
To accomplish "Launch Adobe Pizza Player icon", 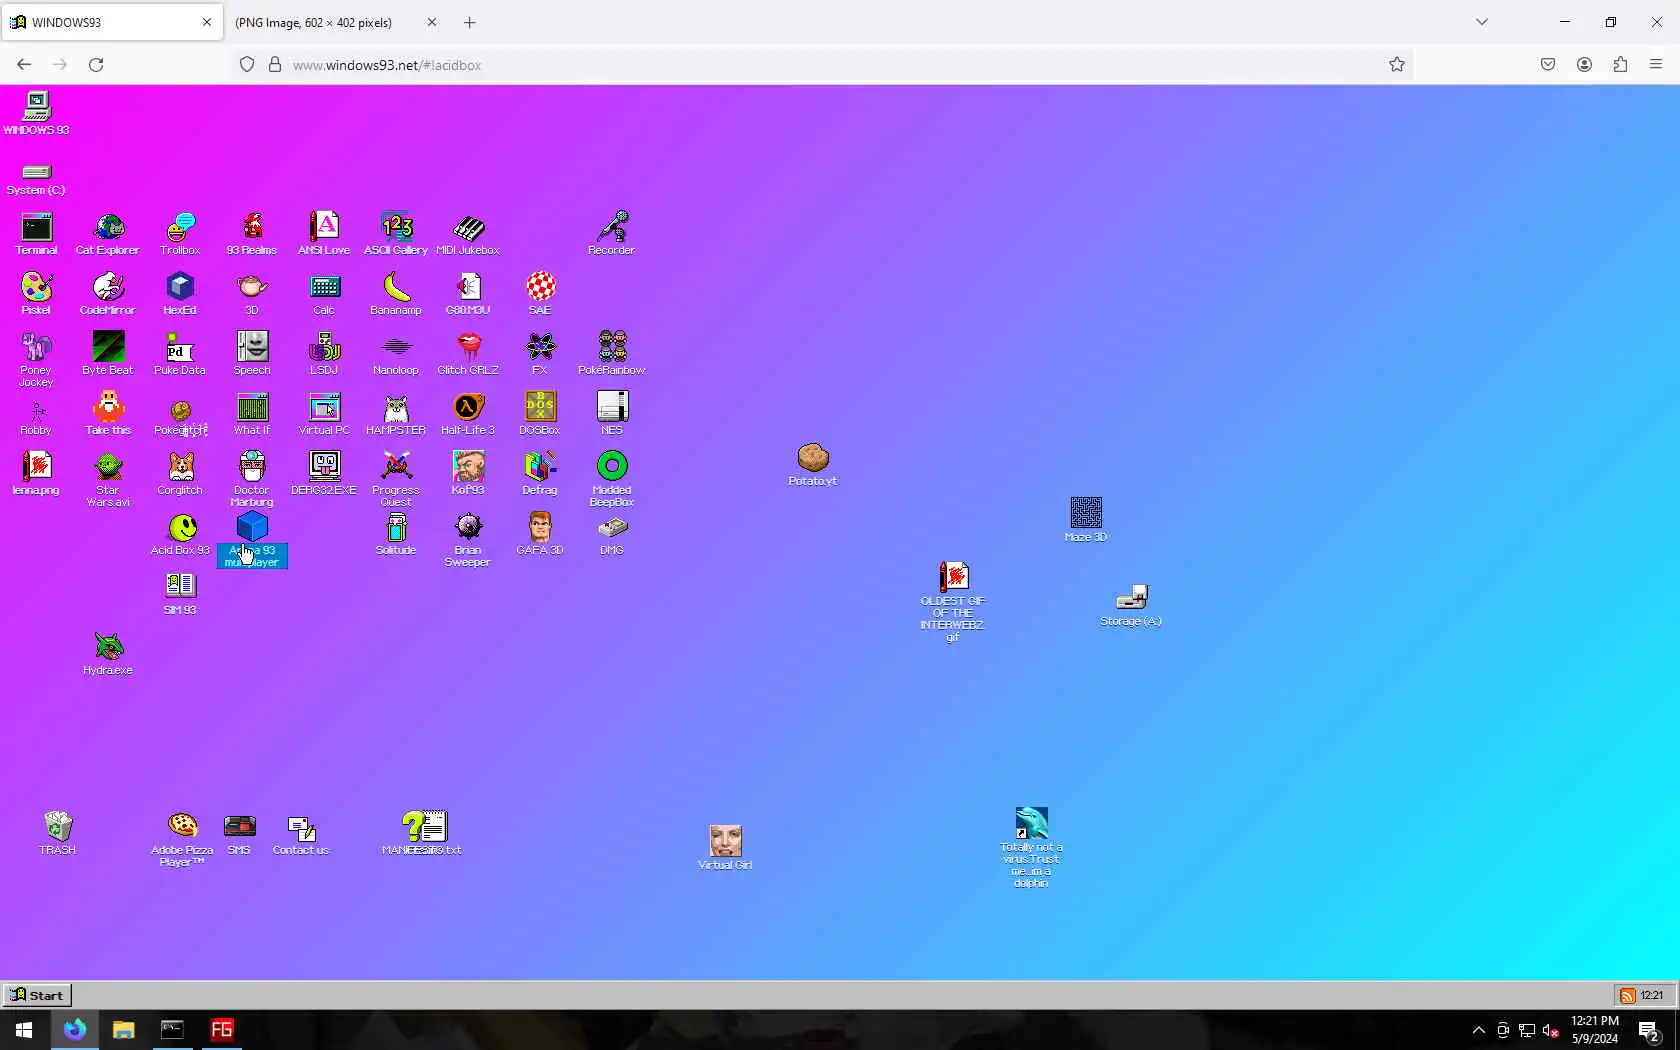I will 182,839.
